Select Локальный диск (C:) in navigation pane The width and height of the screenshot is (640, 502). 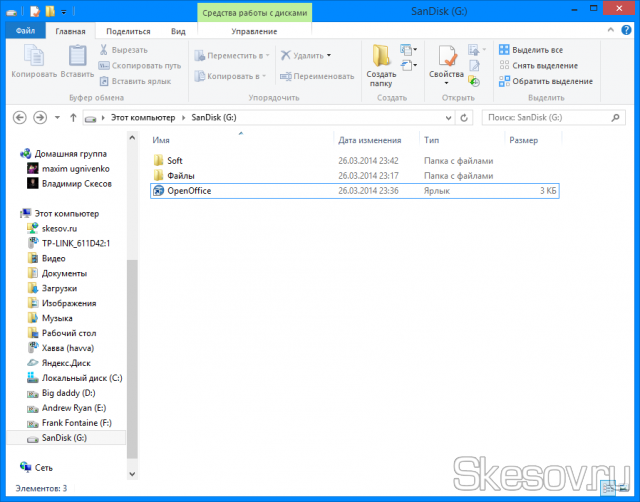click(x=81, y=378)
